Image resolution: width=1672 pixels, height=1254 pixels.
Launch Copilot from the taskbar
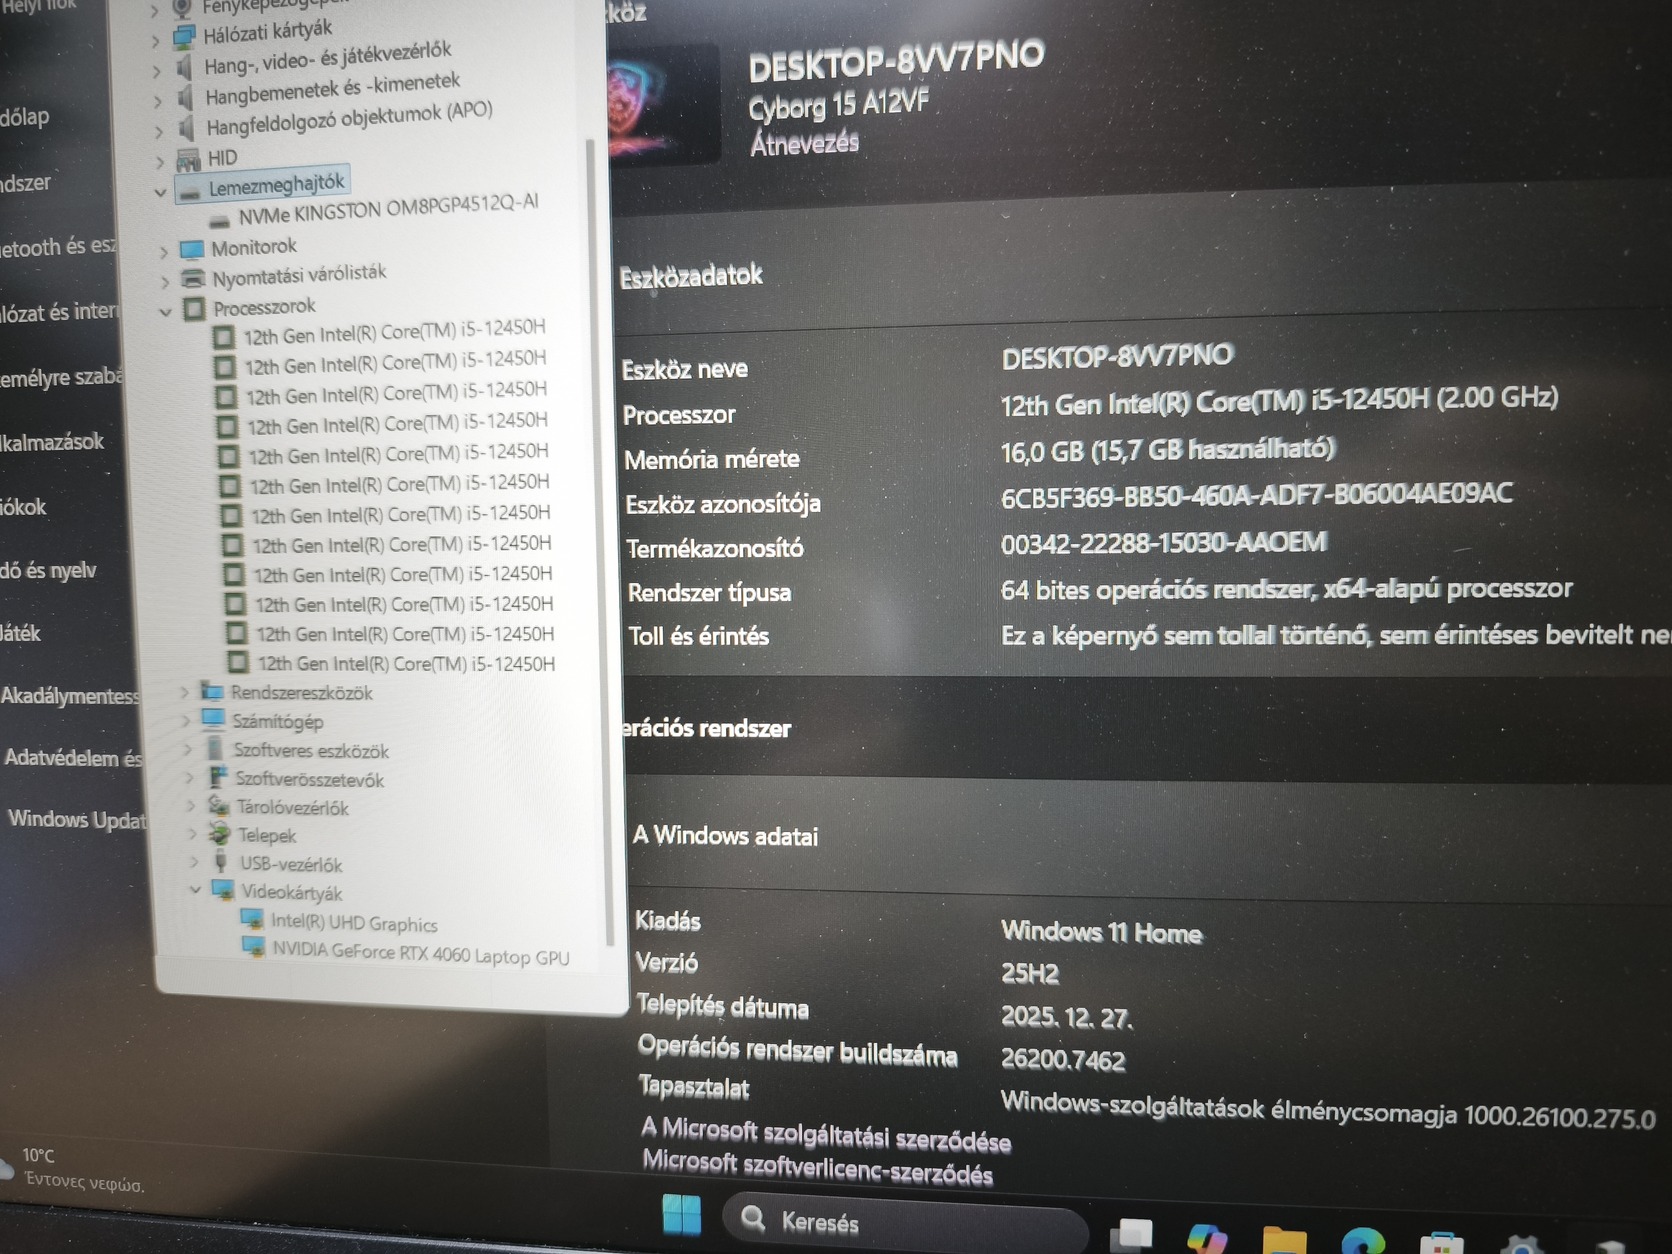1207,1239
